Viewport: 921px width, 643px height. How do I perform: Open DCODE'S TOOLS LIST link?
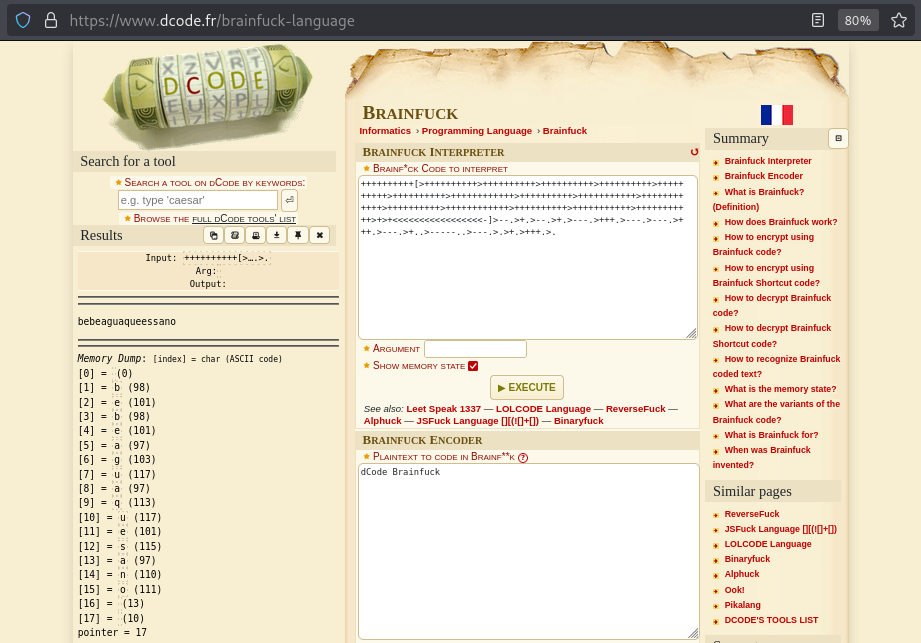771,620
